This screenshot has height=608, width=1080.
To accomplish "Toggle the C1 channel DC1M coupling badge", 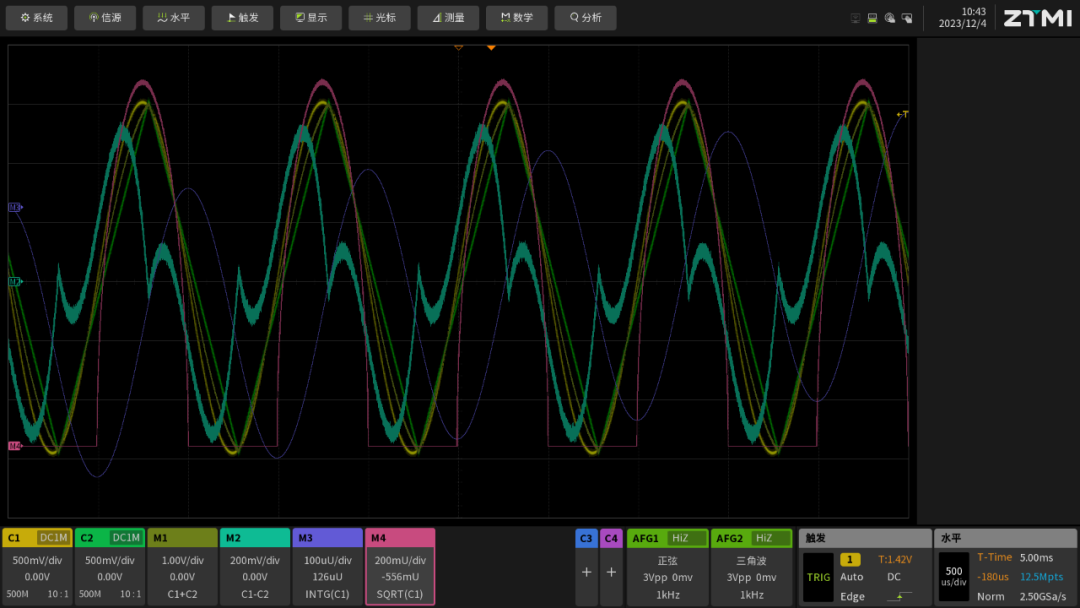I will pos(54,538).
